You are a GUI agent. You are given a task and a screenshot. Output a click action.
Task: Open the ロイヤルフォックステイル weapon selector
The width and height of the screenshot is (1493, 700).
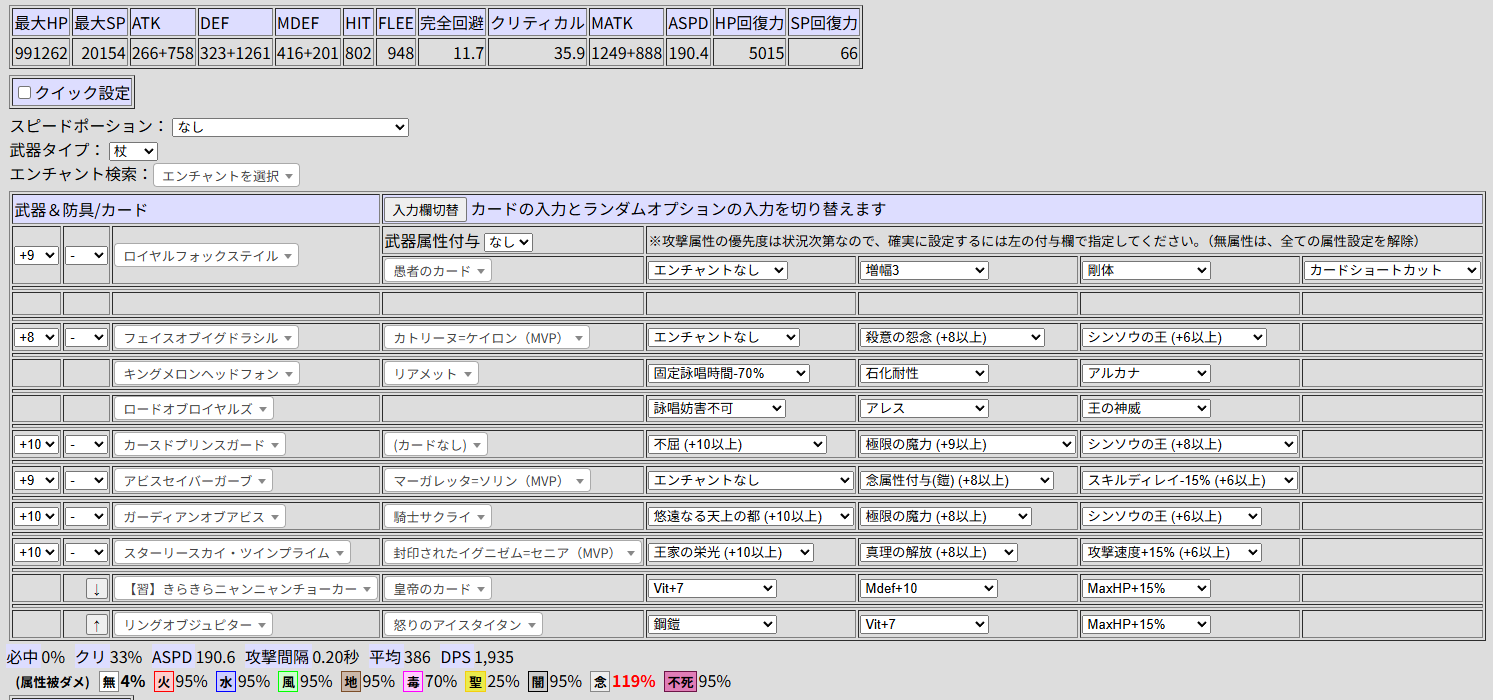[x=205, y=256]
